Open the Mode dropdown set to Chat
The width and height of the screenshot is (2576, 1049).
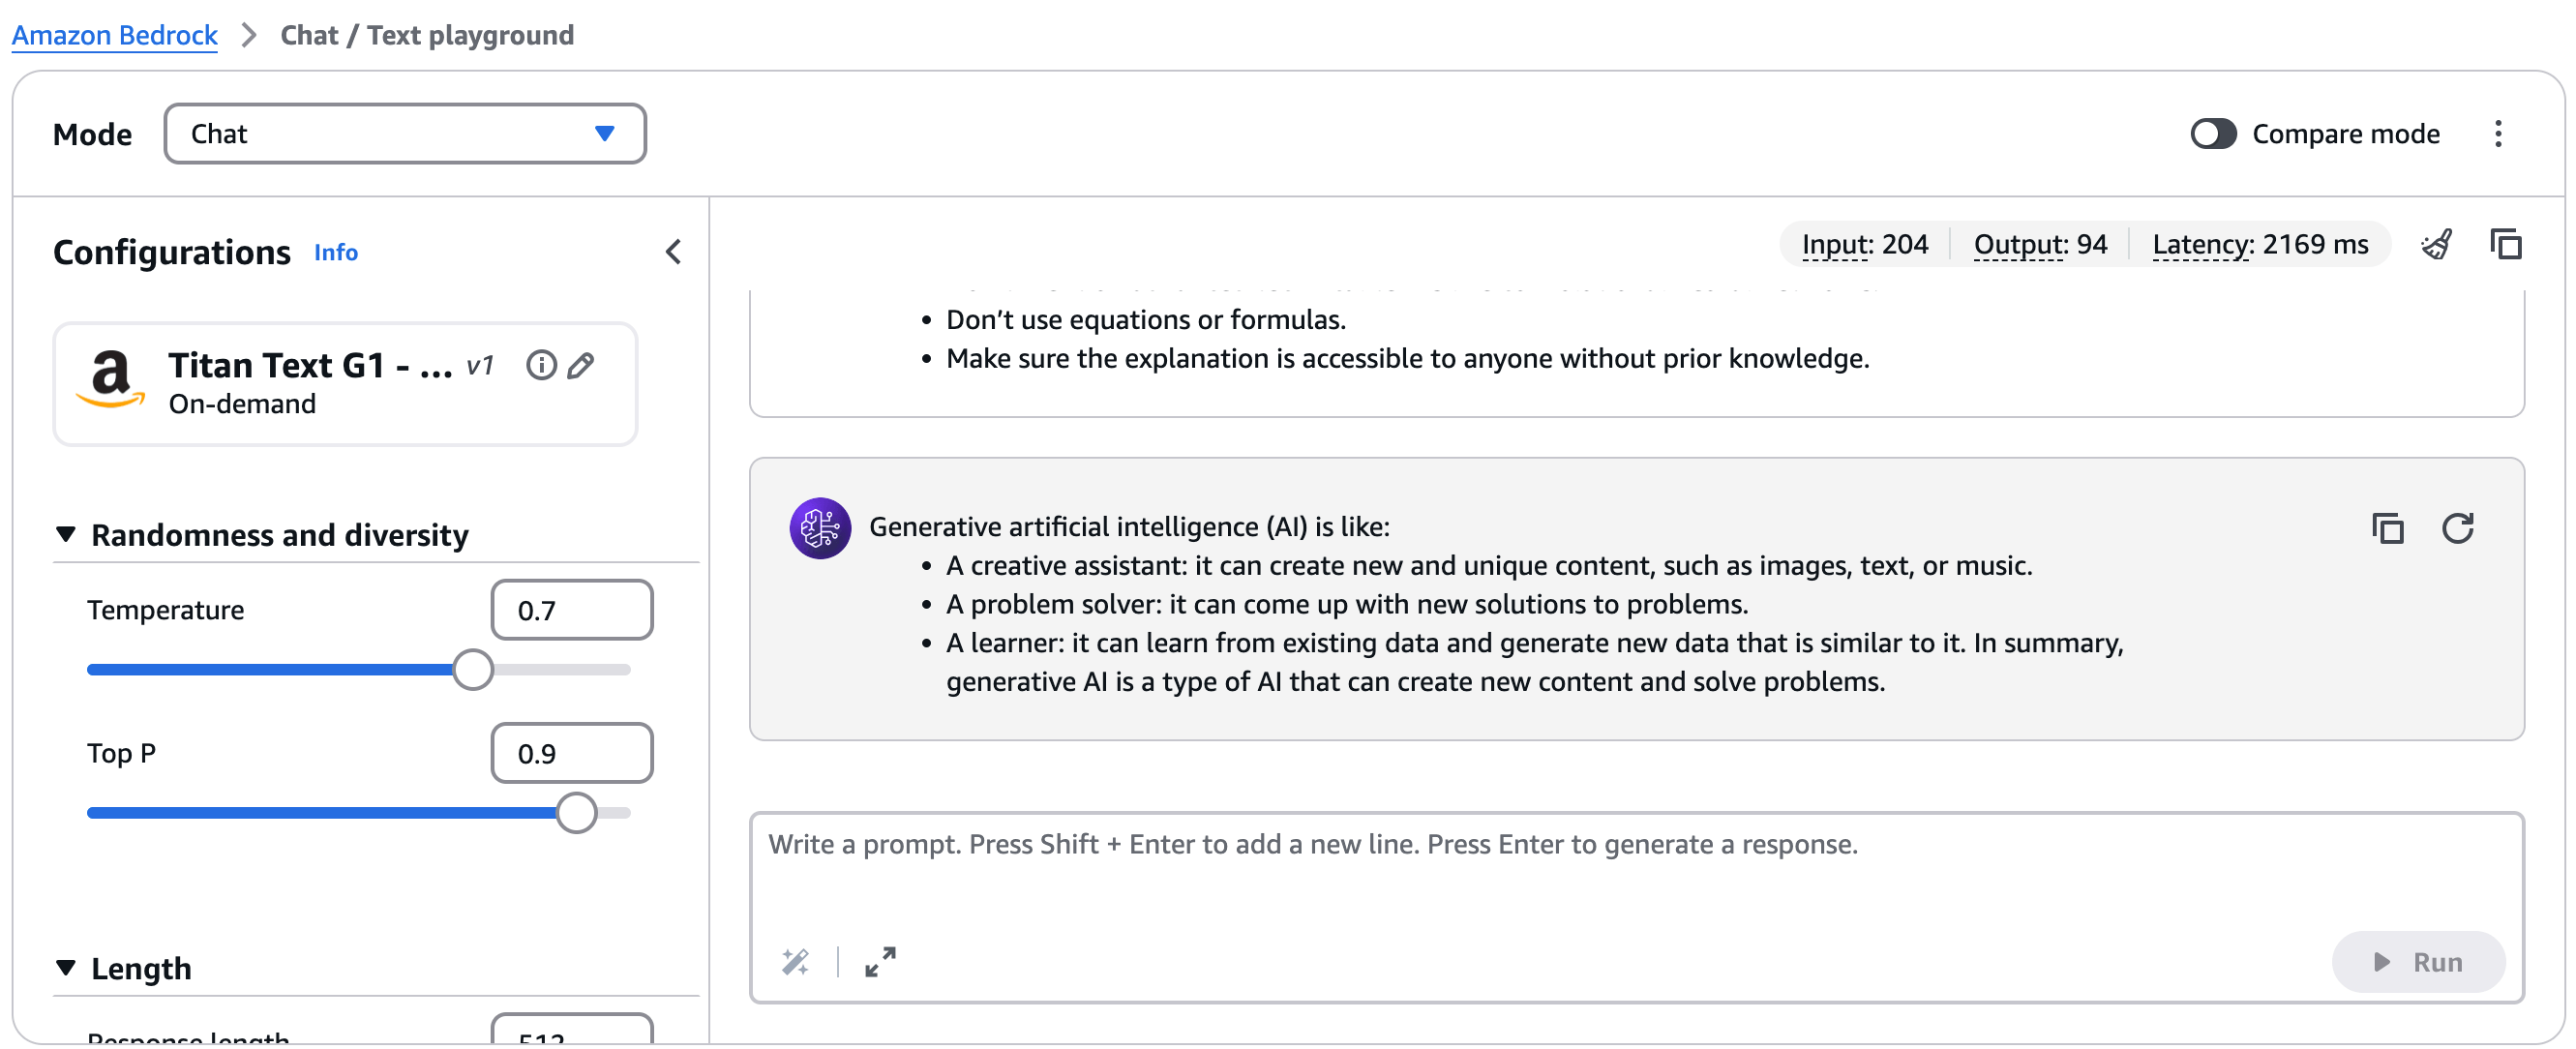(x=405, y=134)
